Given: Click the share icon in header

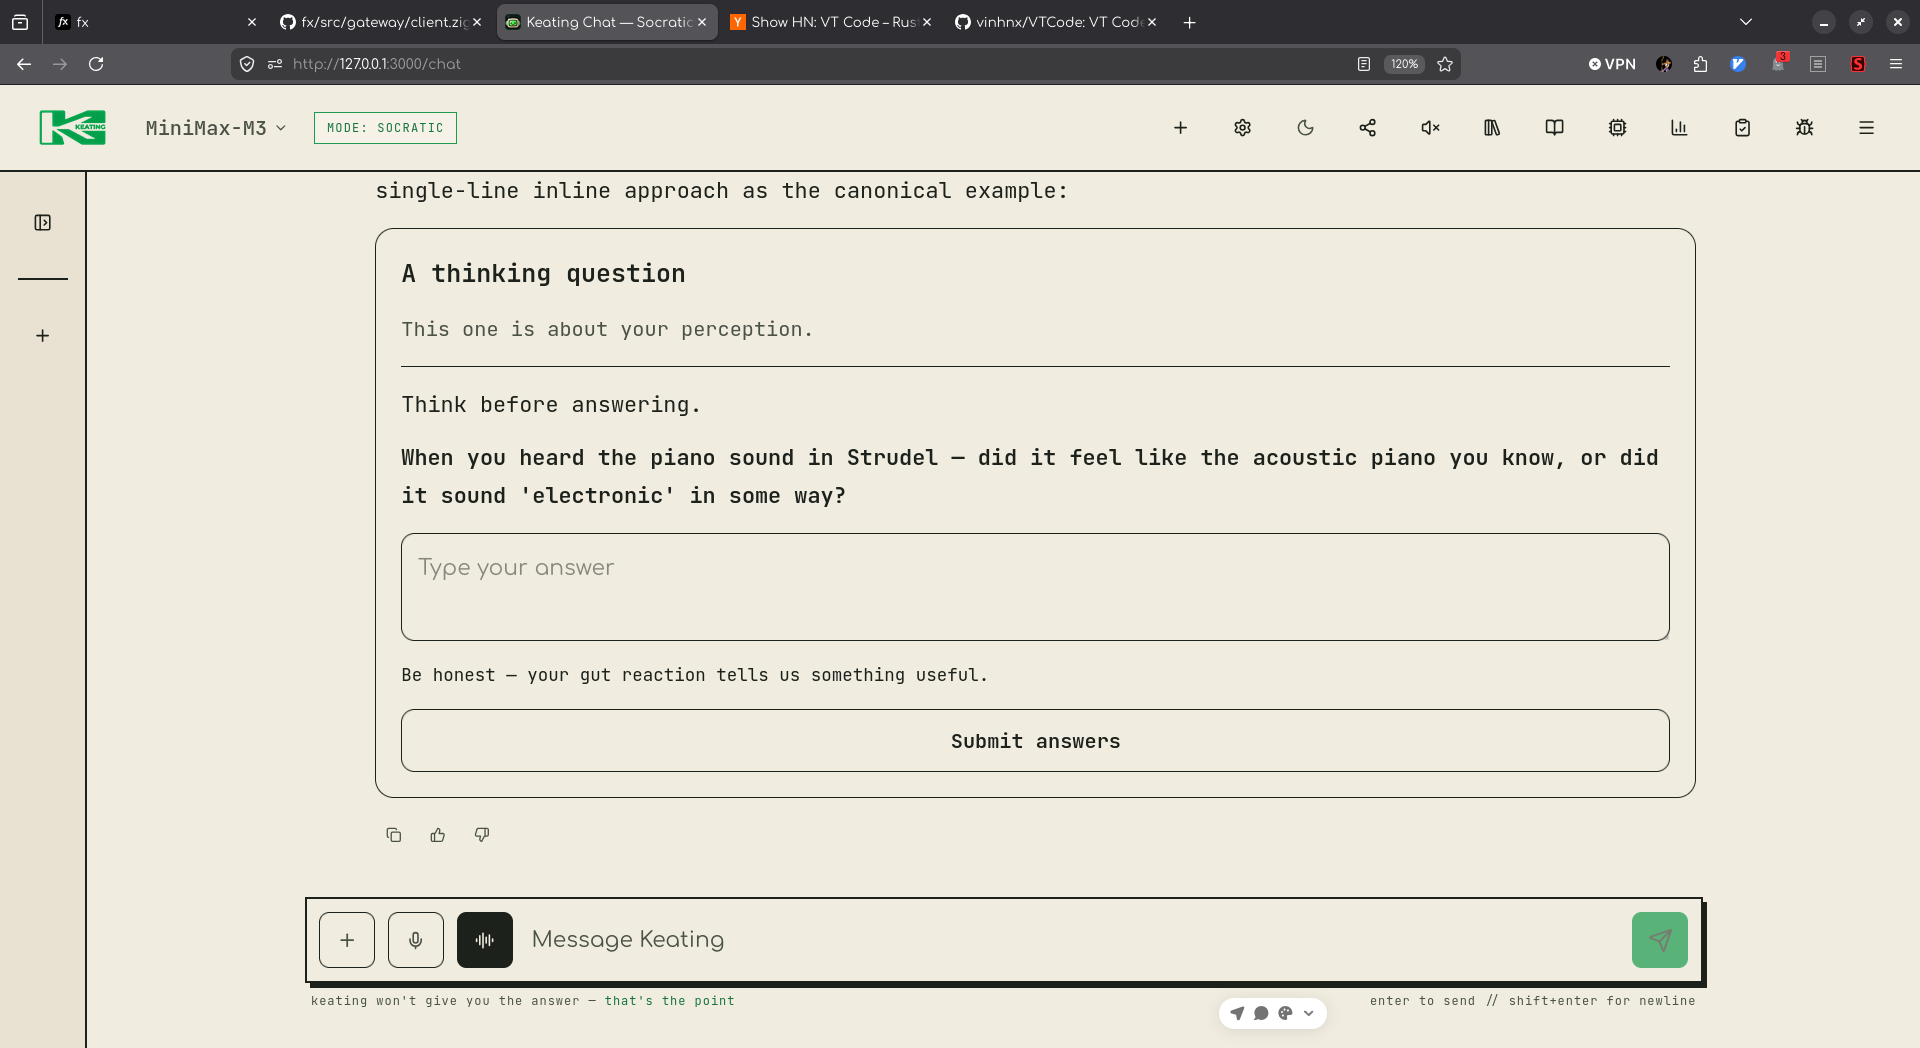Looking at the screenshot, I should click(x=1367, y=128).
